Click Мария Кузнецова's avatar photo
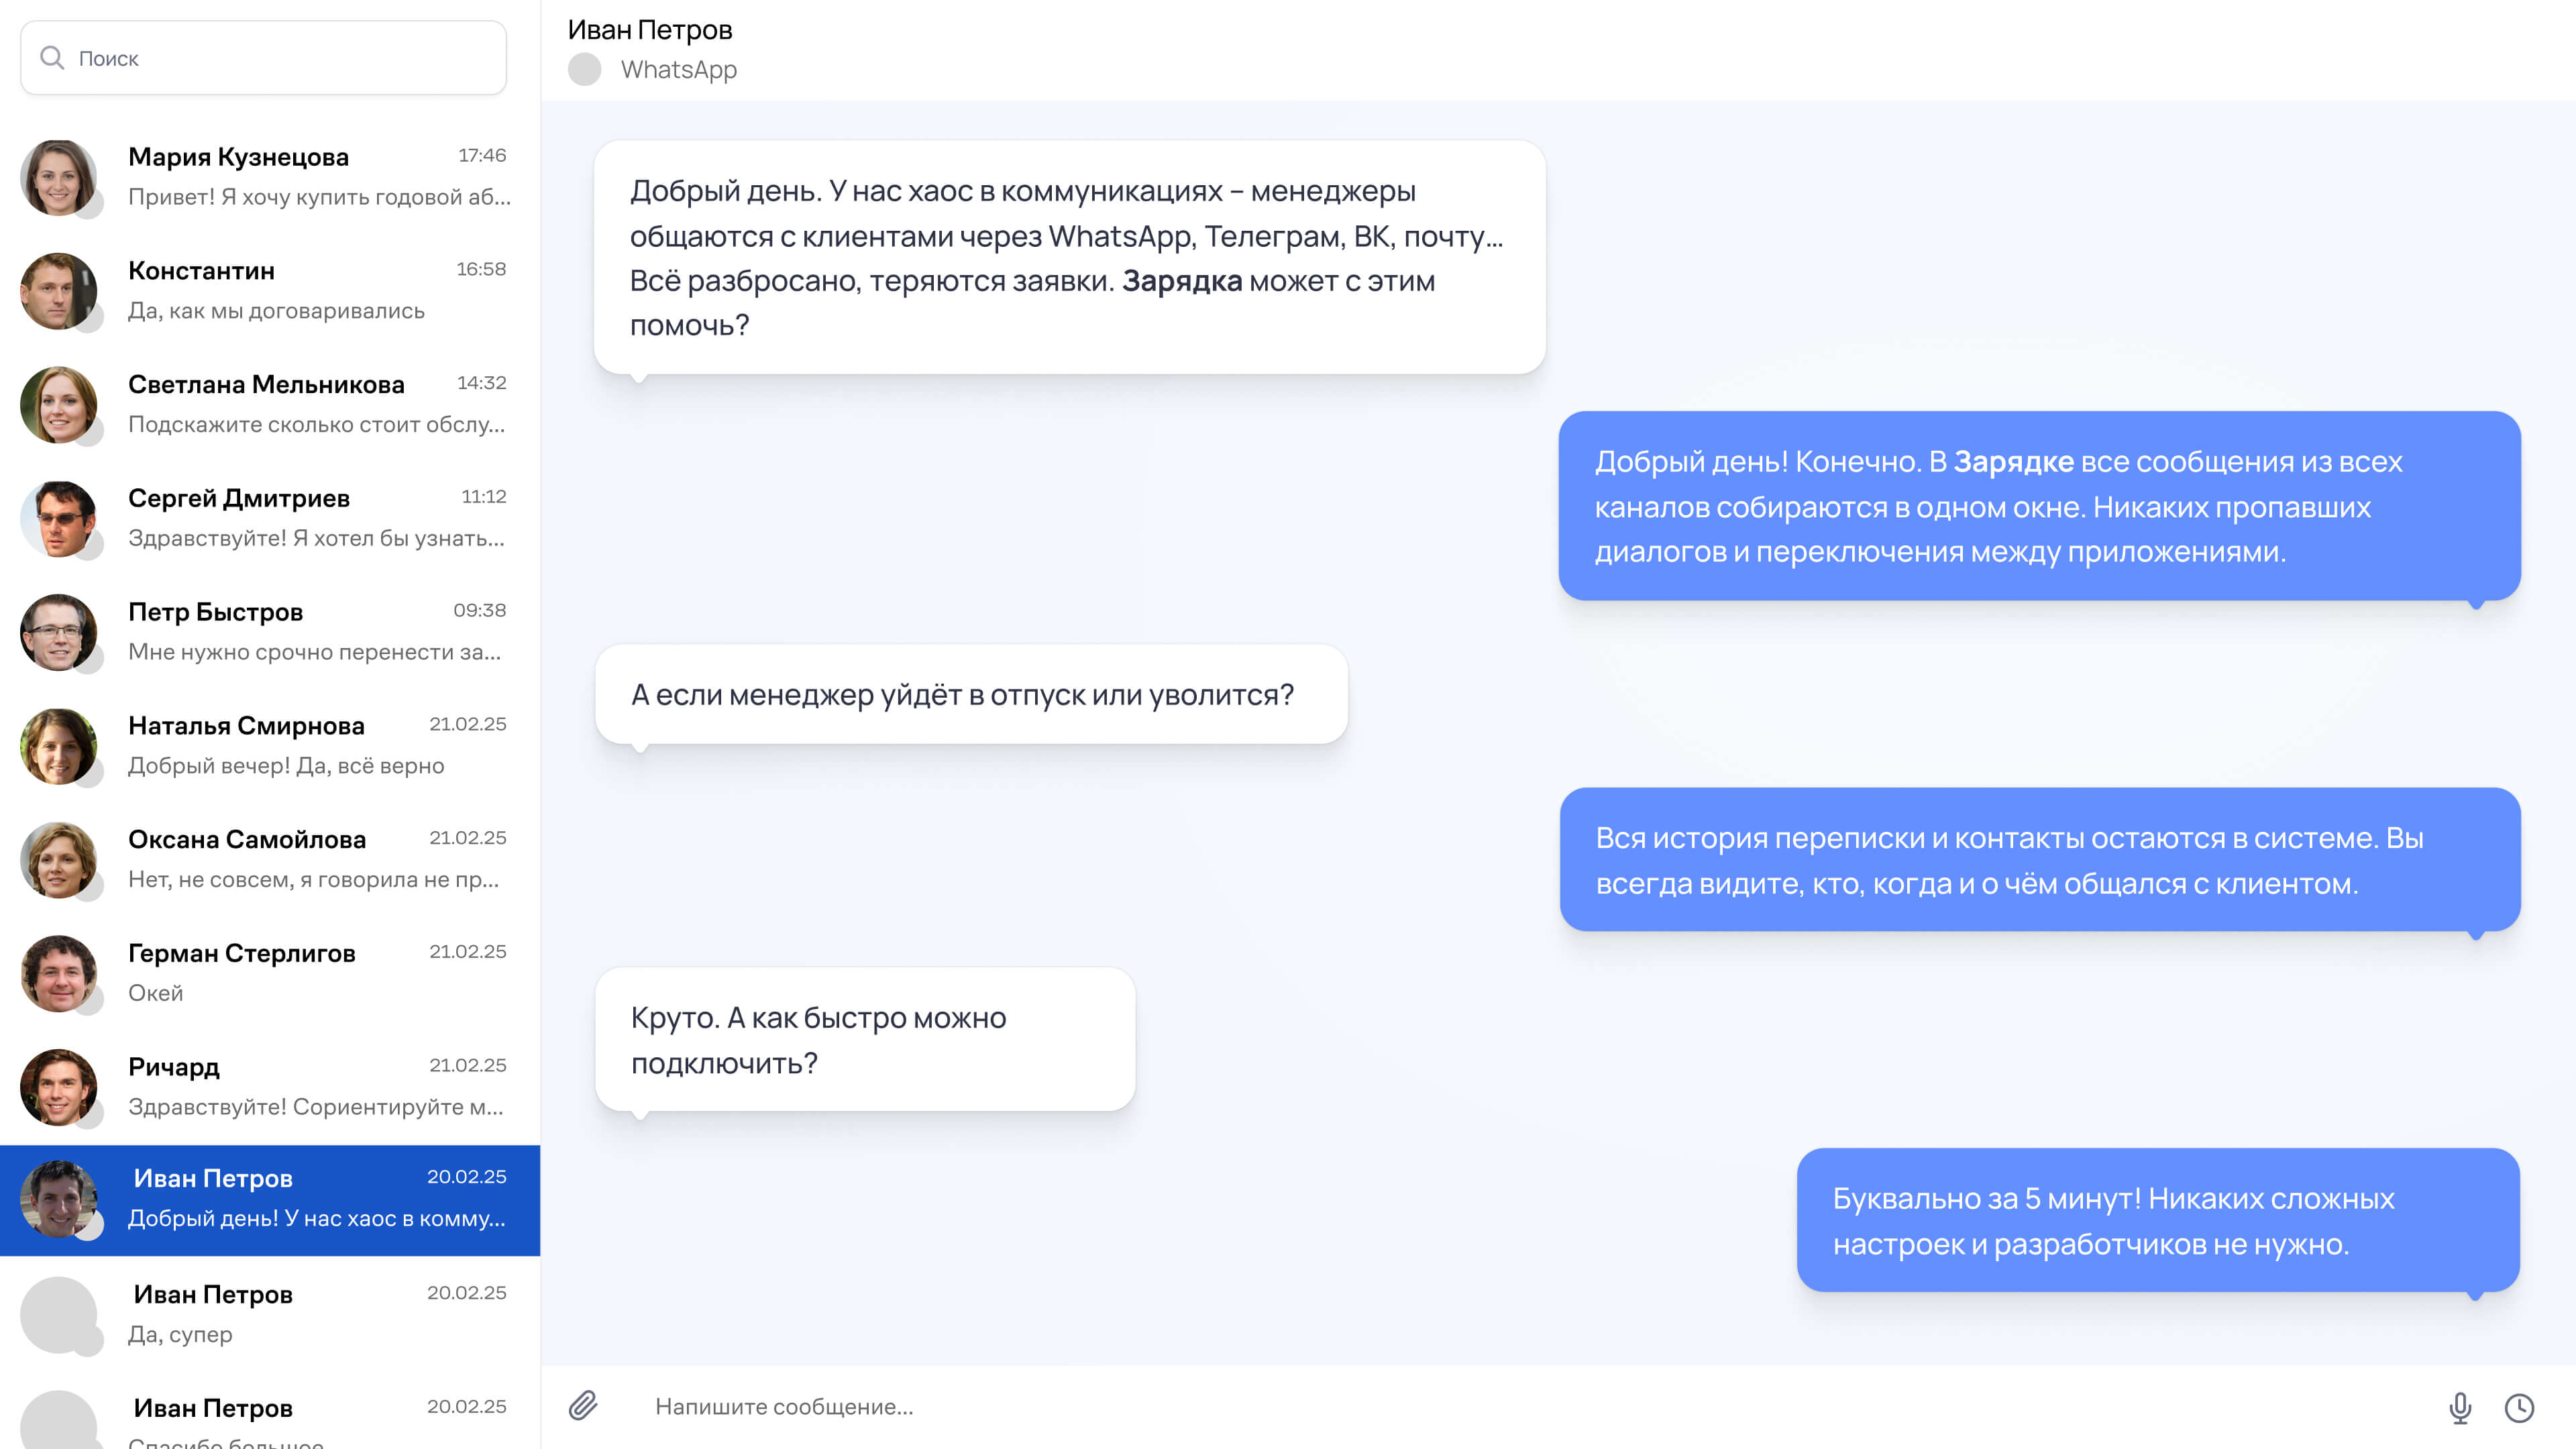 click(58, 177)
